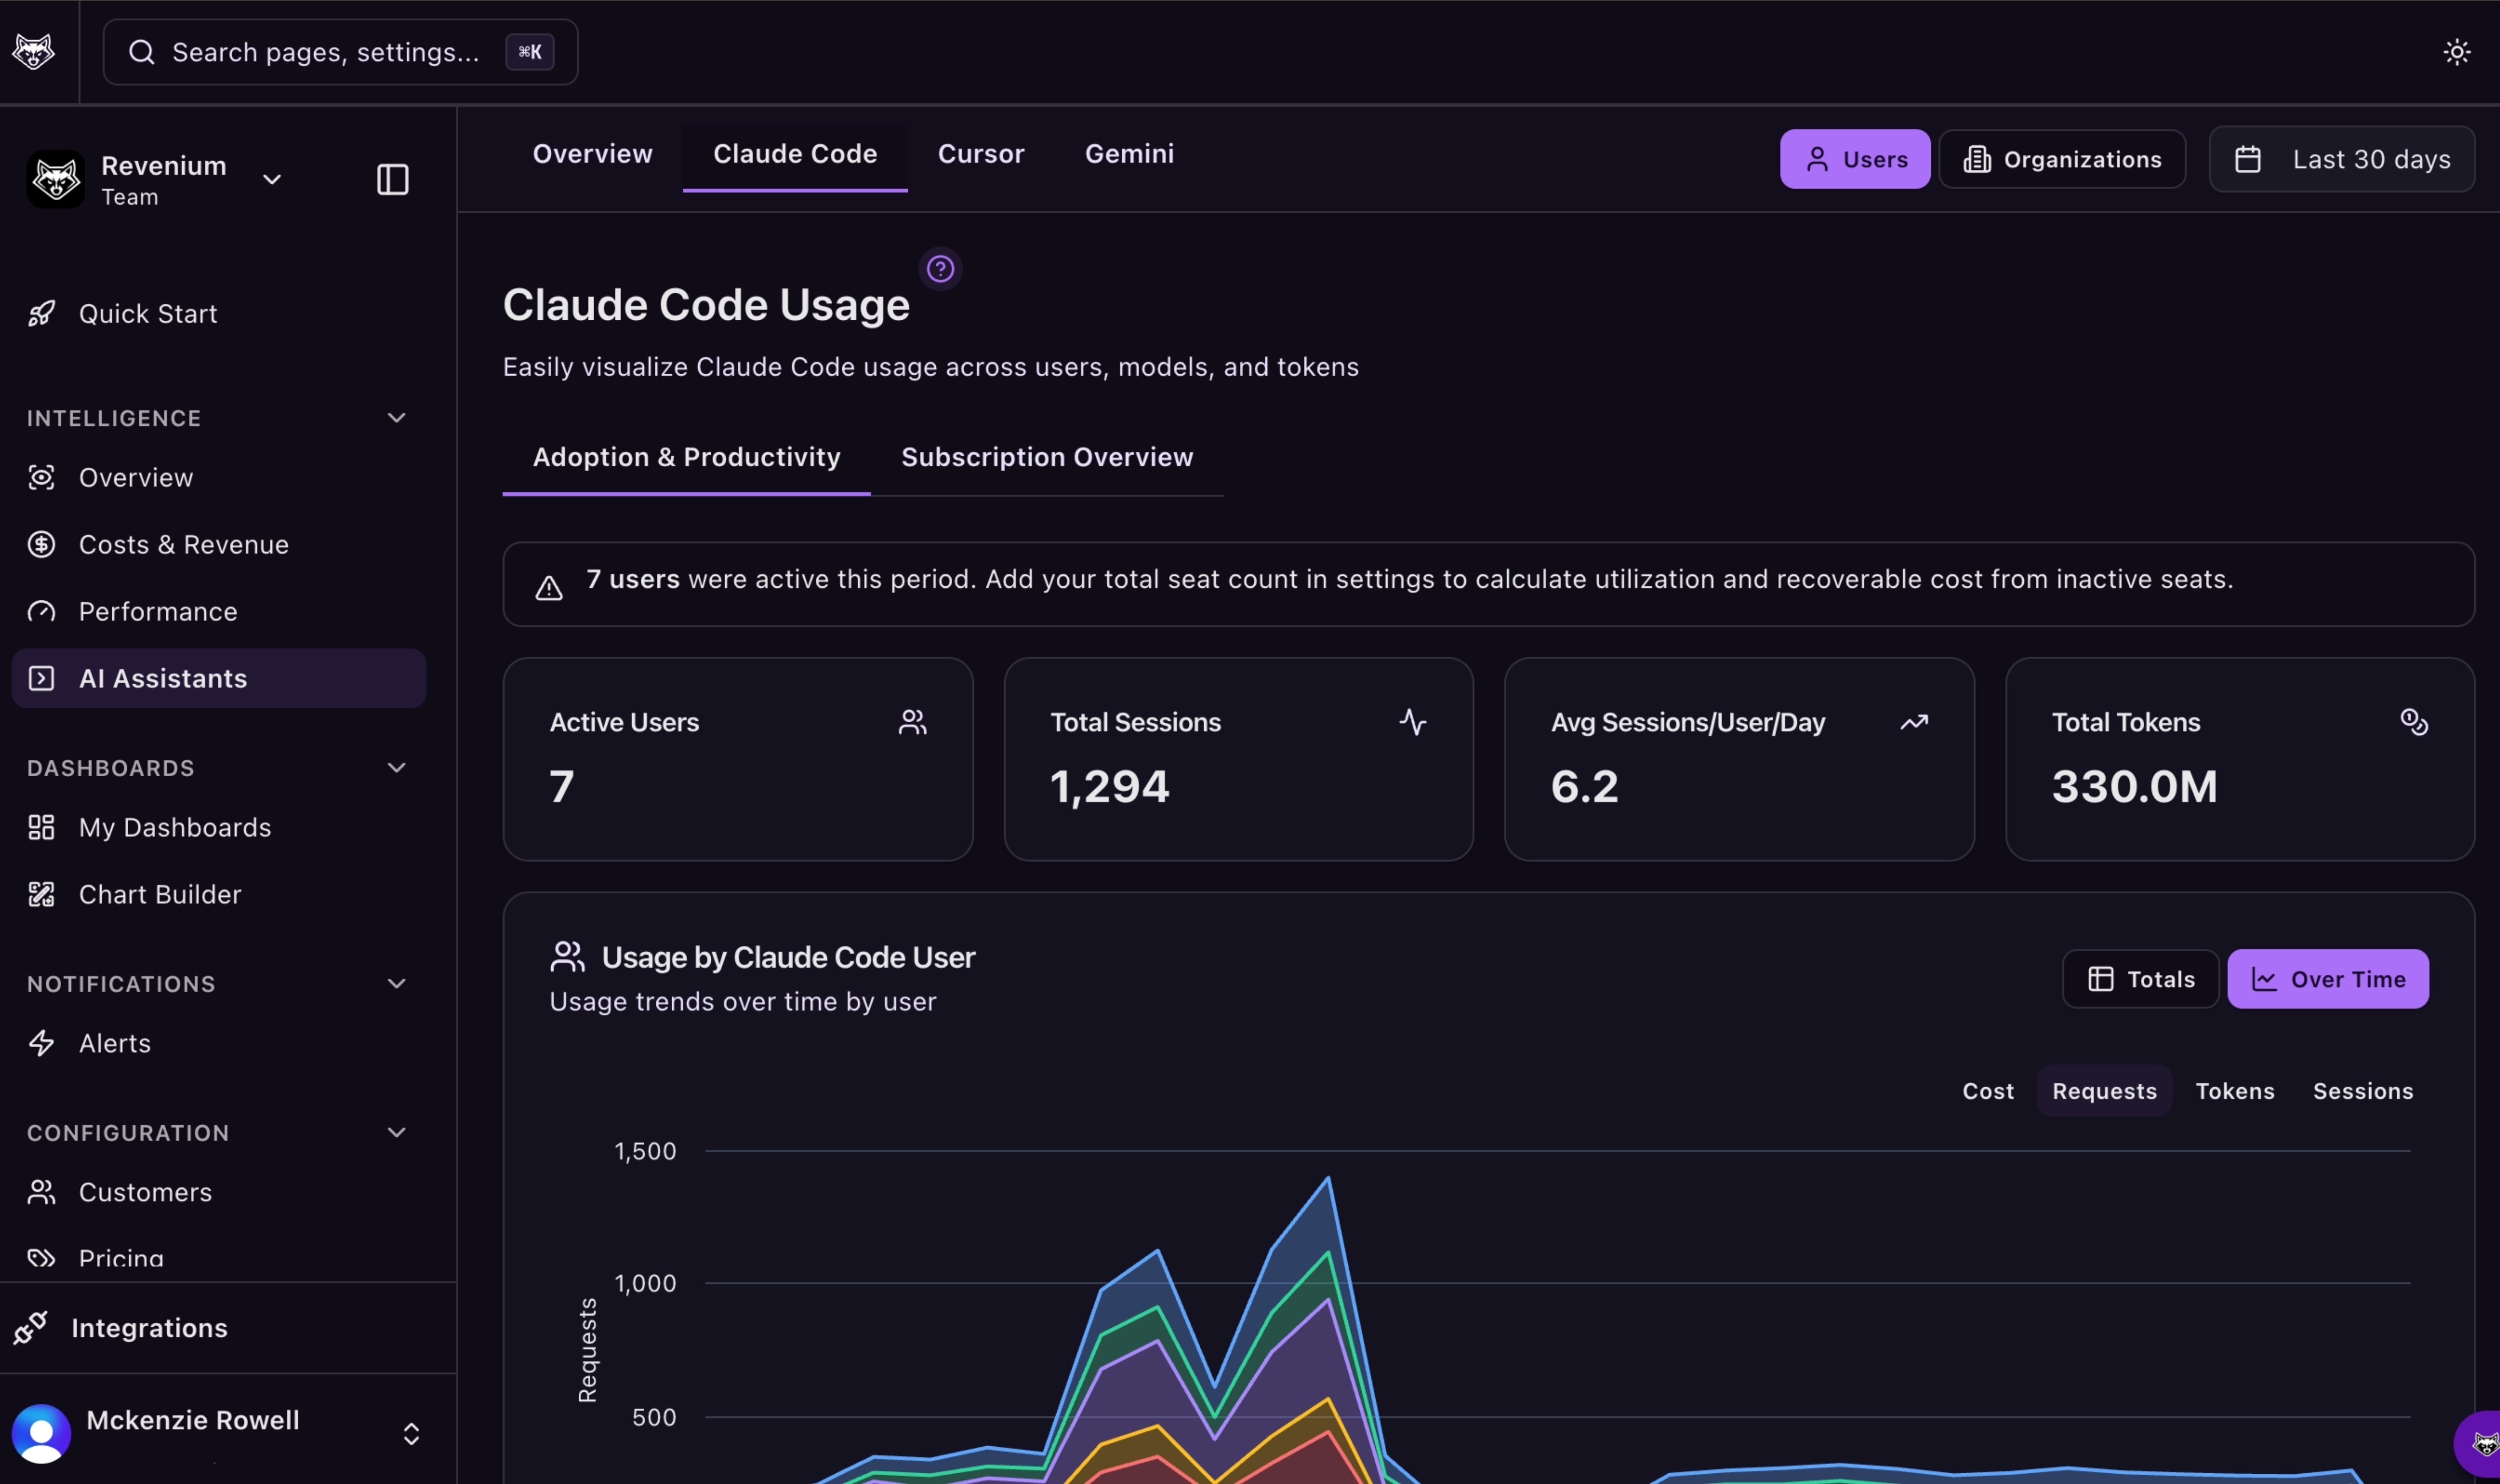This screenshot has height=1484, width=2500.
Task: Open Quick Start rocket icon
Action: [41, 314]
